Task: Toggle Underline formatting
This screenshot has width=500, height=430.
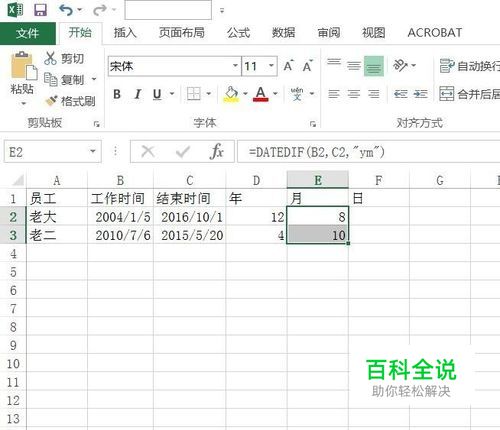Action: [x=157, y=94]
